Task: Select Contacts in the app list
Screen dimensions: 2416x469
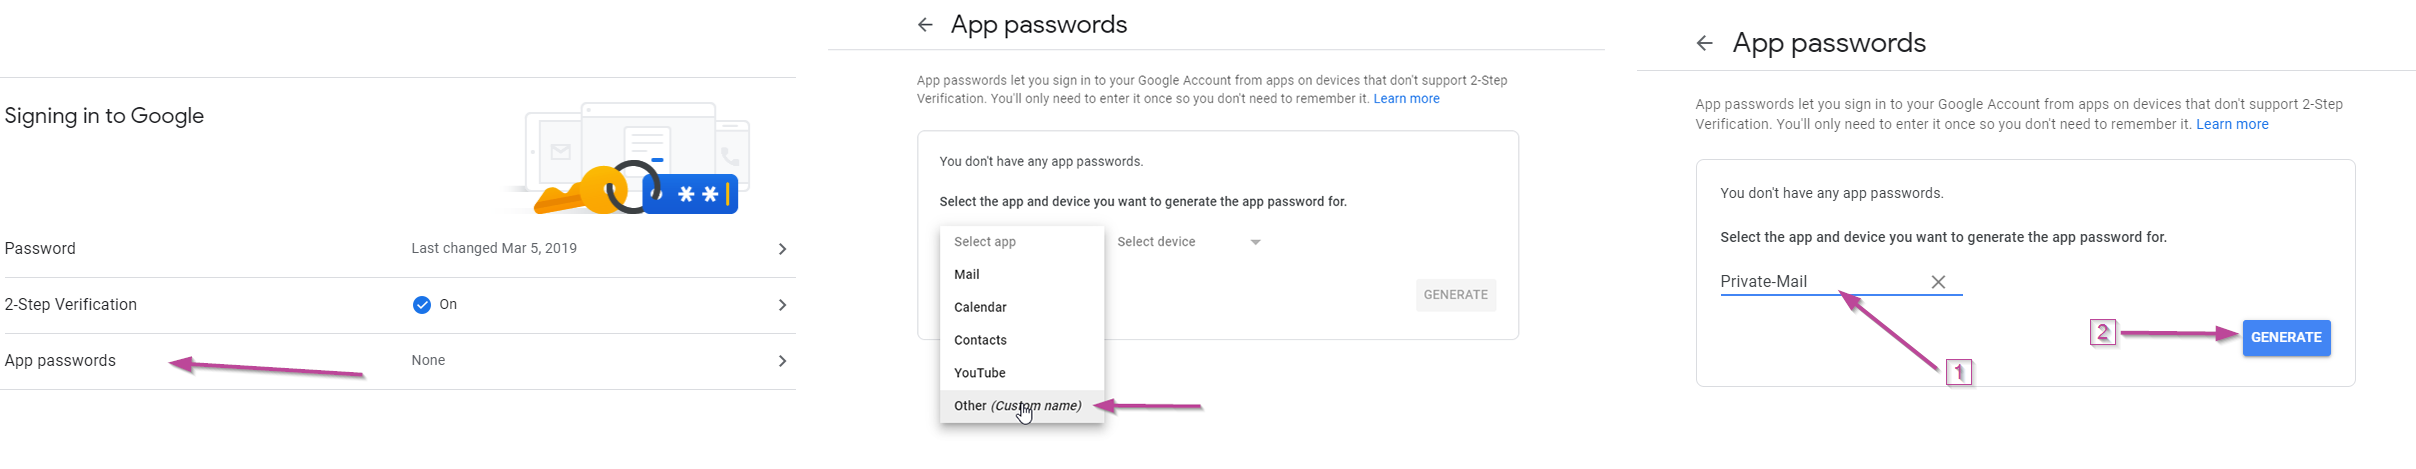Action: point(980,340)
